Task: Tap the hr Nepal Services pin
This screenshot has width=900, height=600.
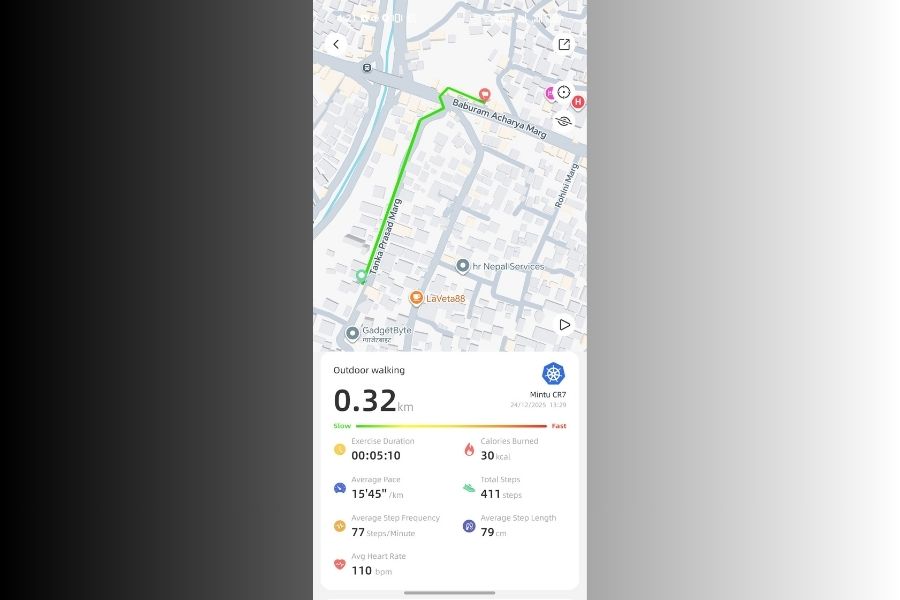Action: [x=463, y=266]
